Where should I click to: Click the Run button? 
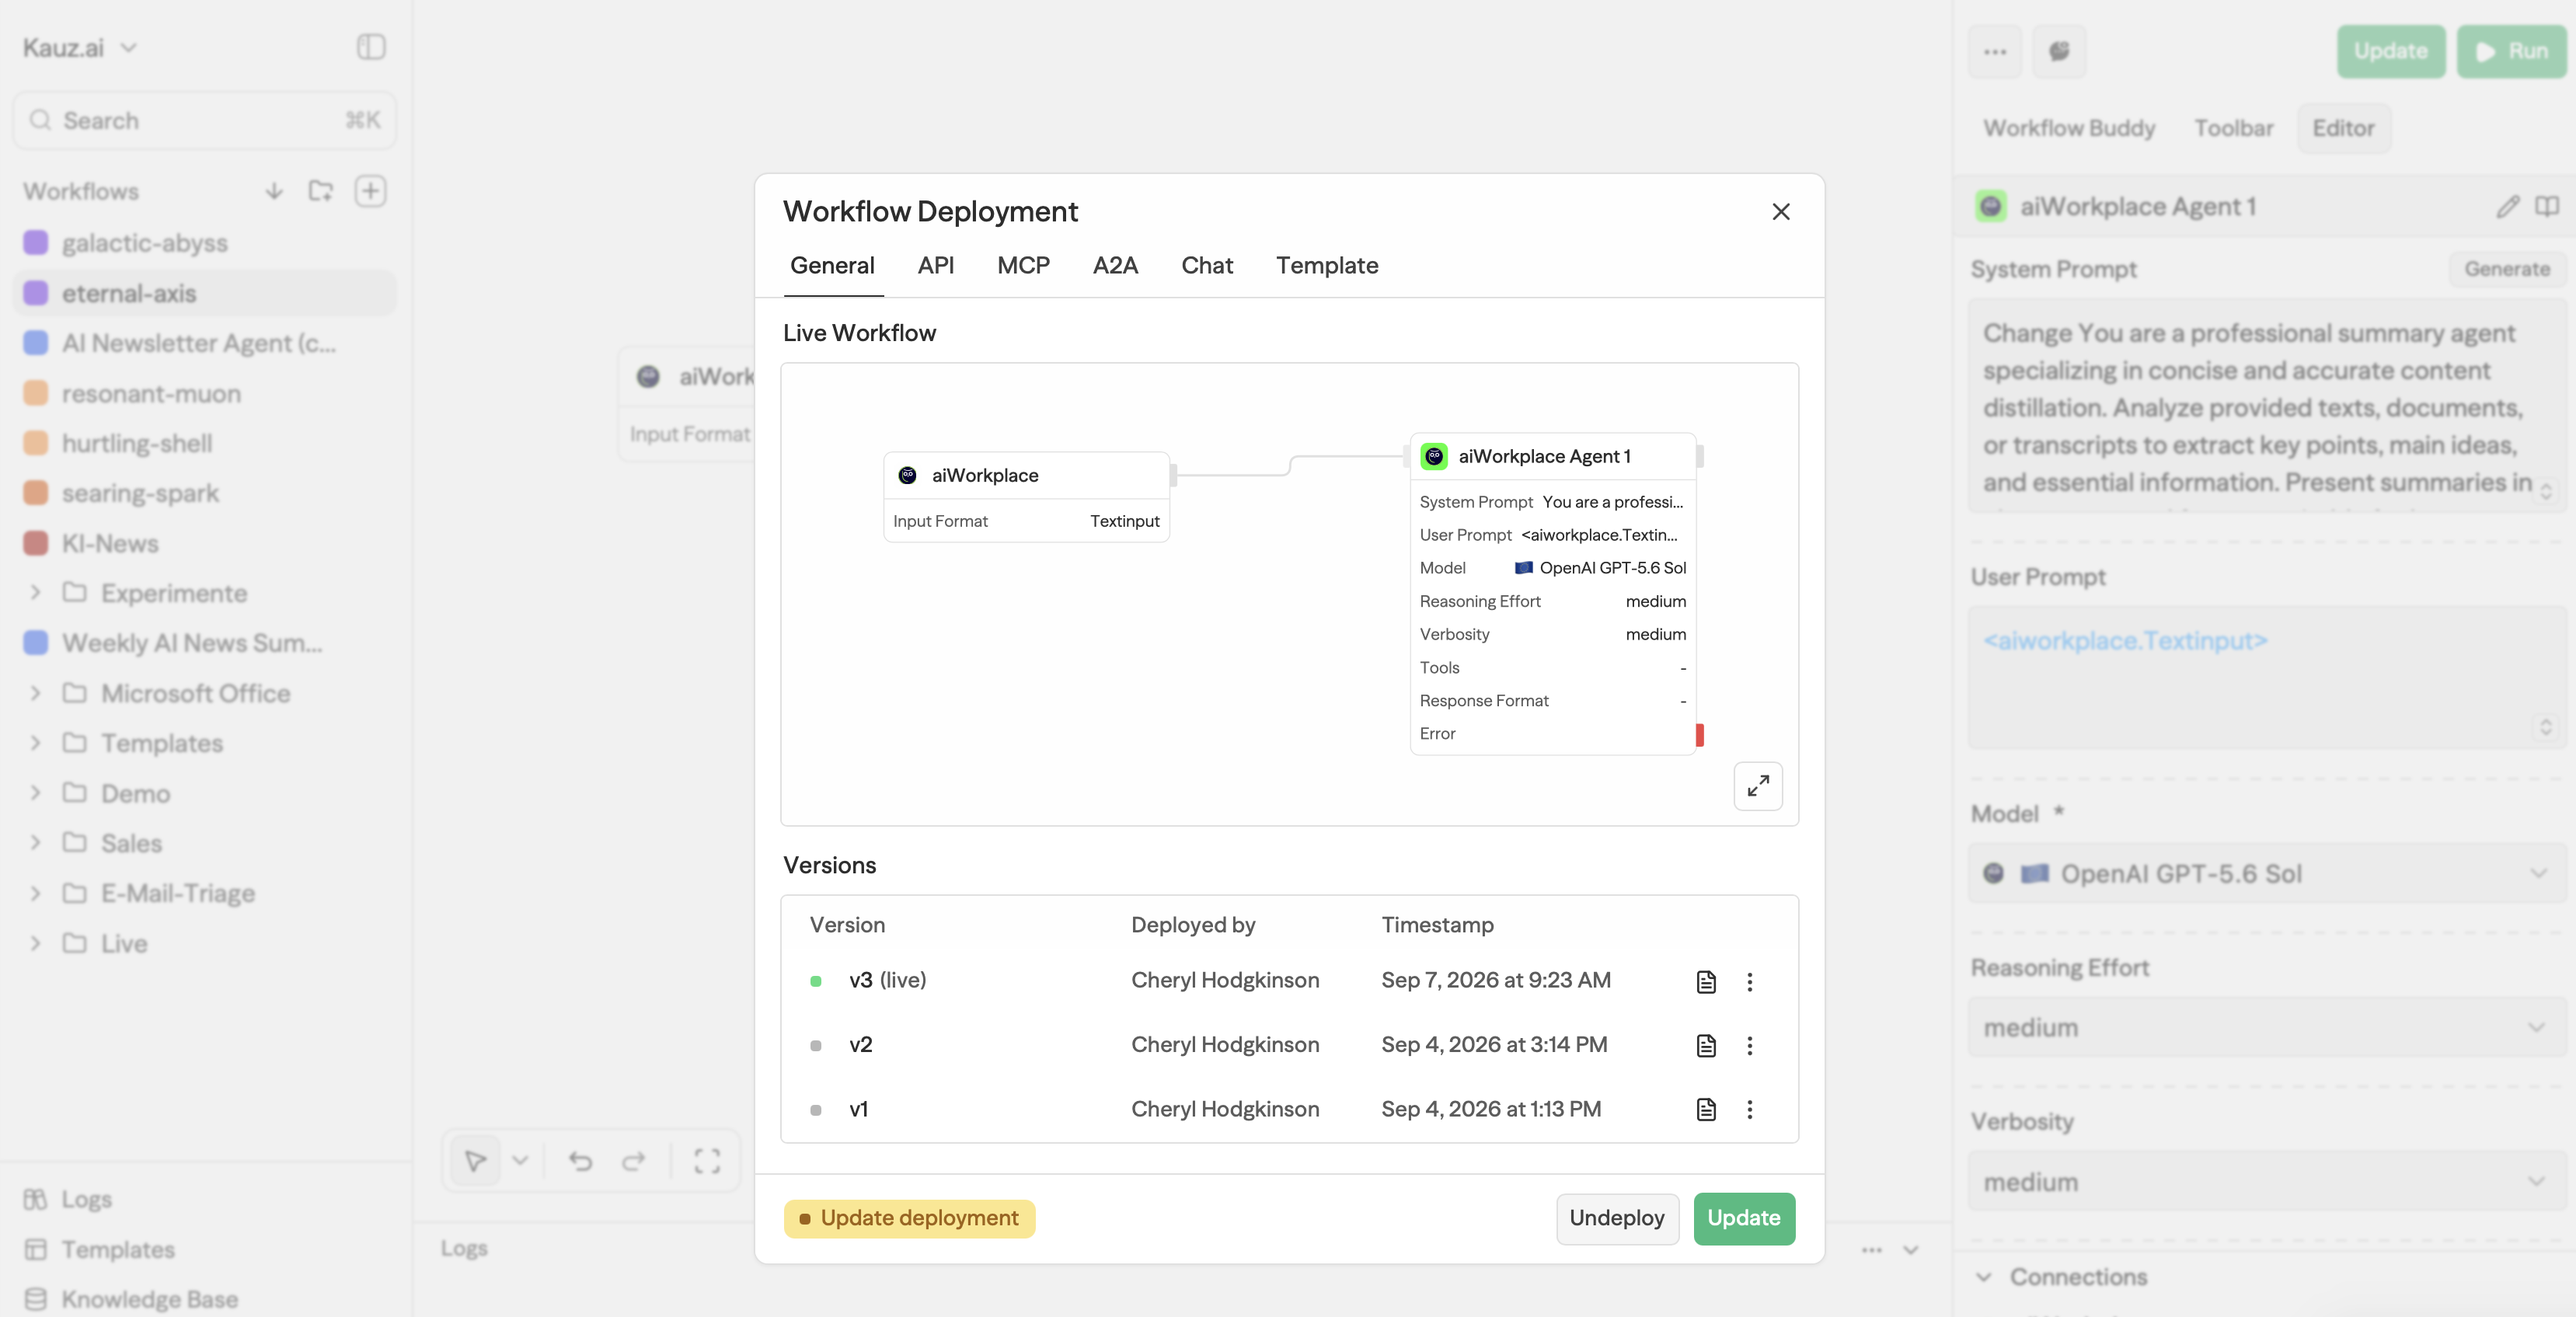(2511, 51)
